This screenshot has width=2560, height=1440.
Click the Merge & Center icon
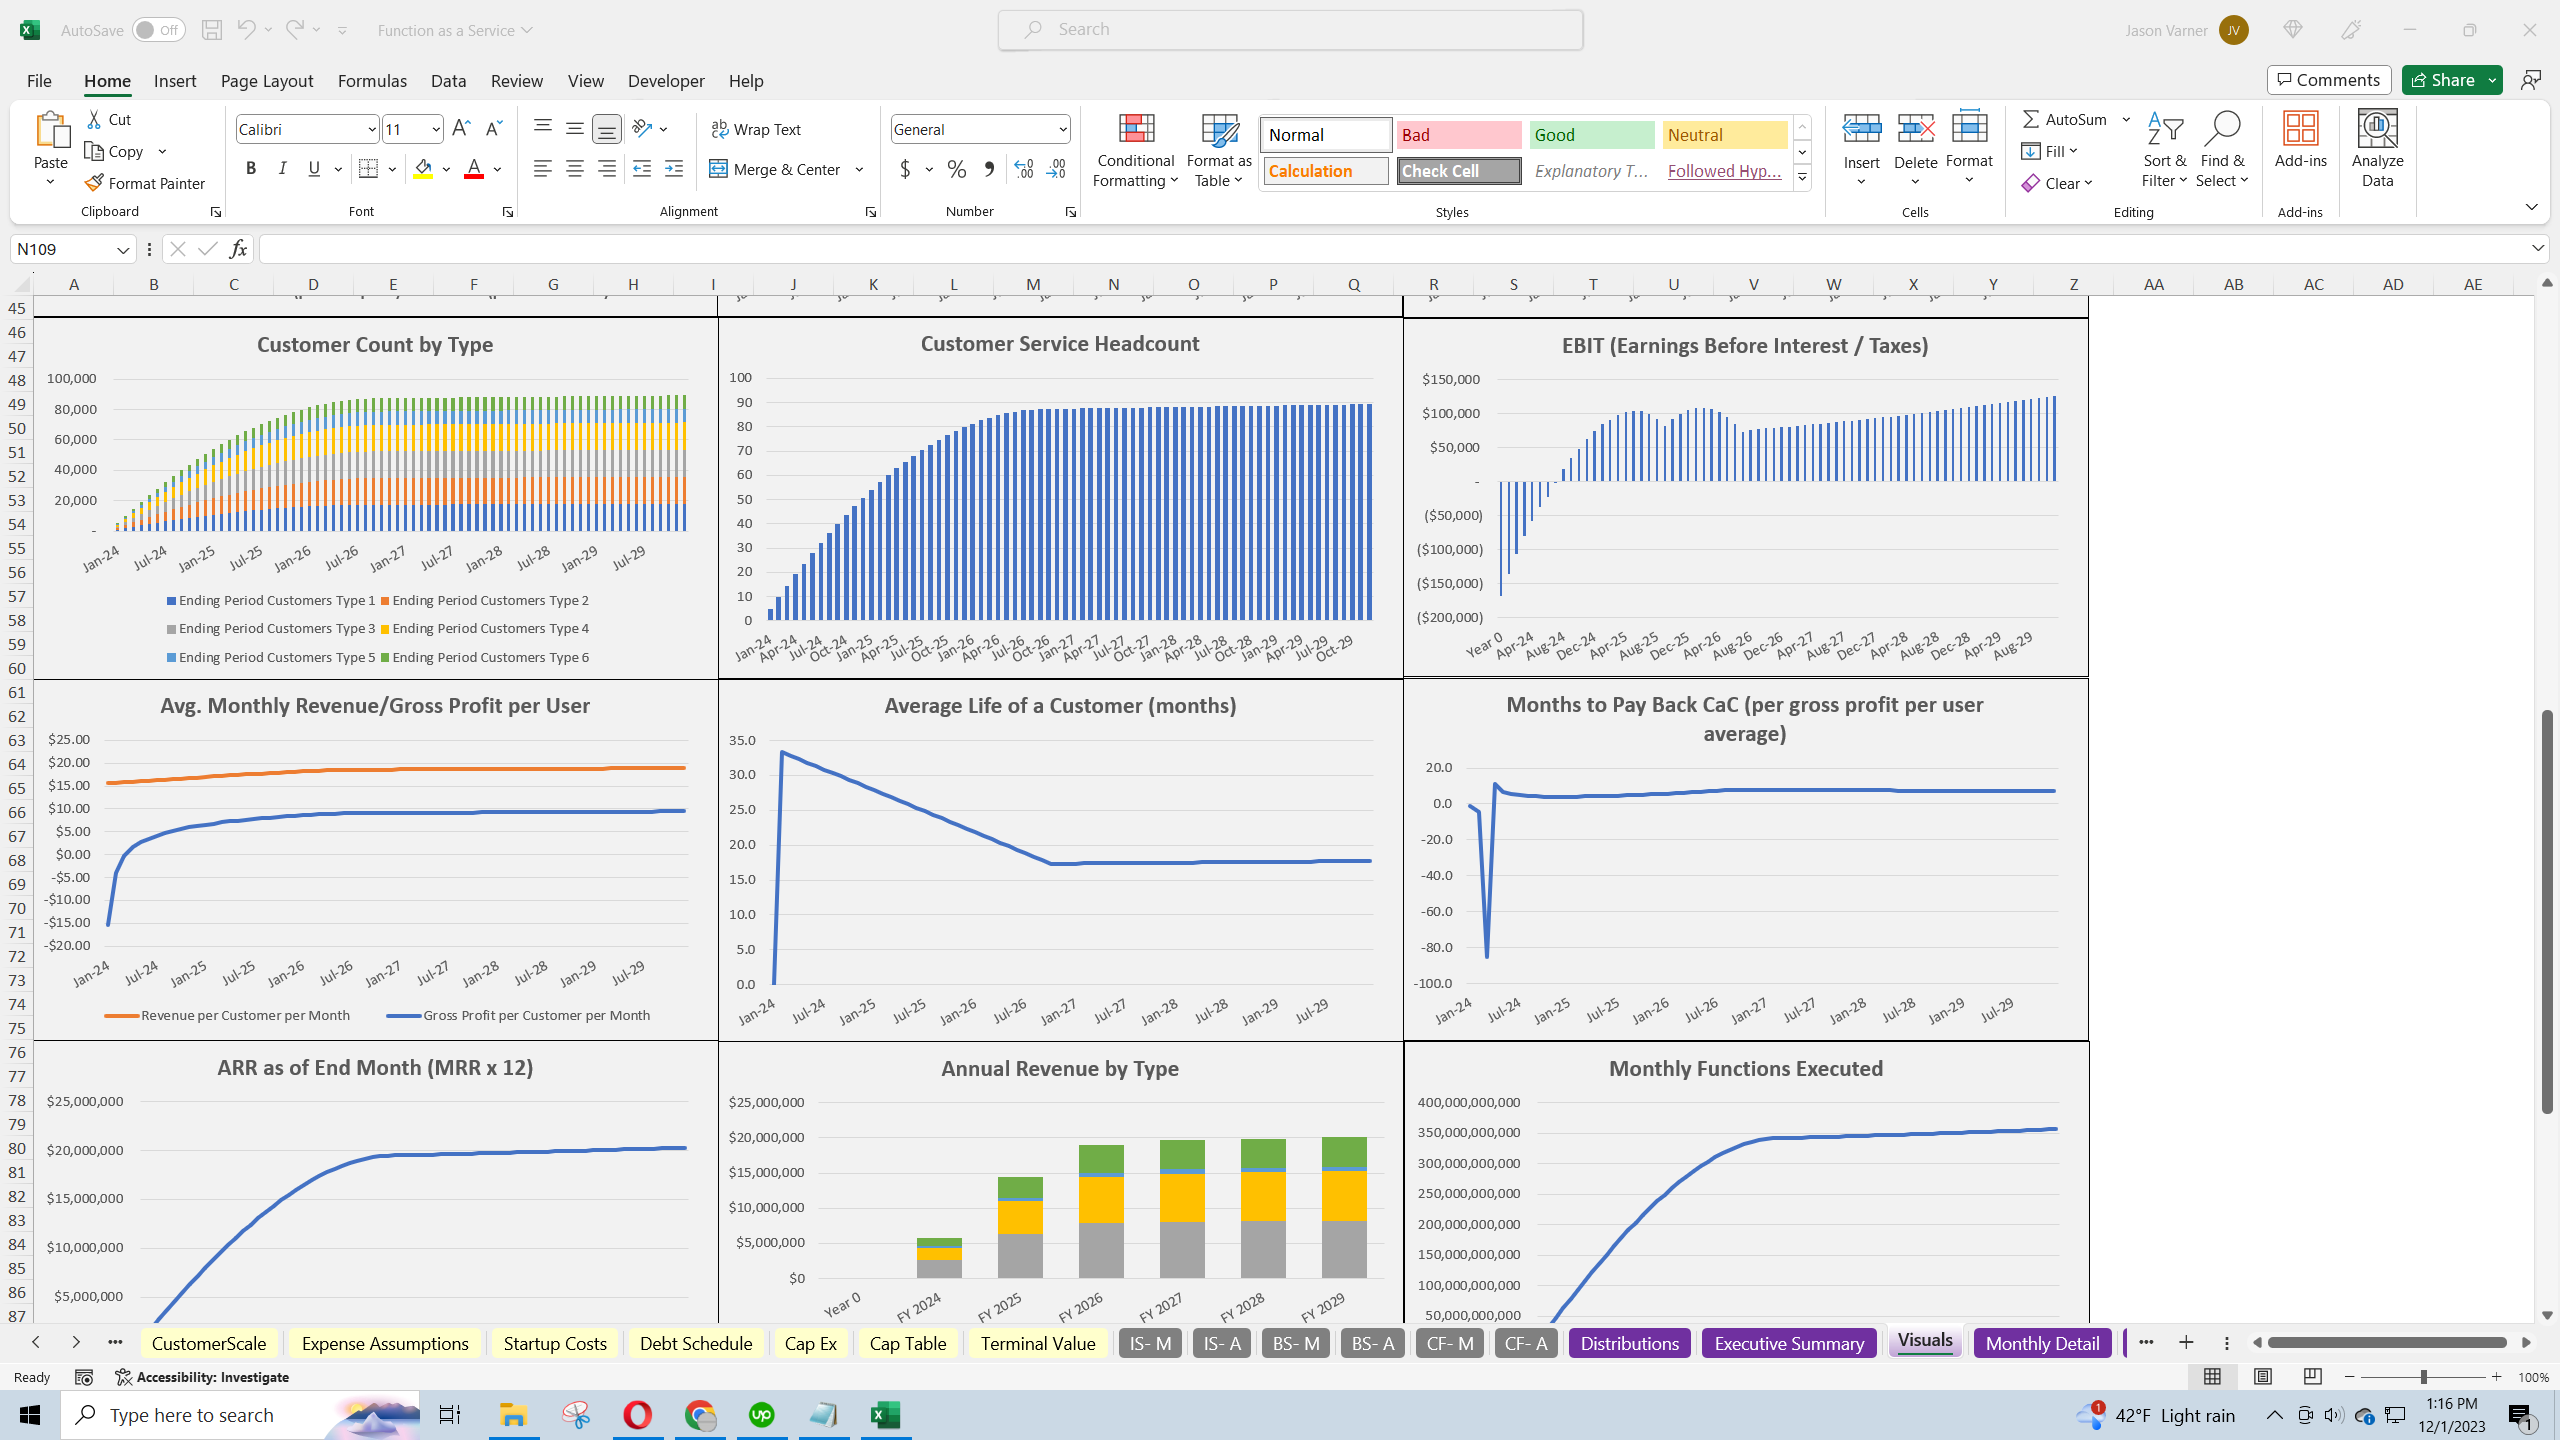[718, 169]
